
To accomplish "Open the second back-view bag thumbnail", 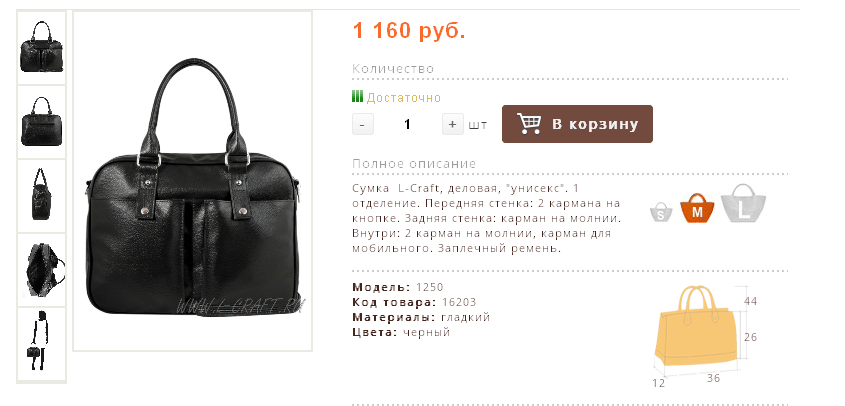I will click(x=41, y=122).
